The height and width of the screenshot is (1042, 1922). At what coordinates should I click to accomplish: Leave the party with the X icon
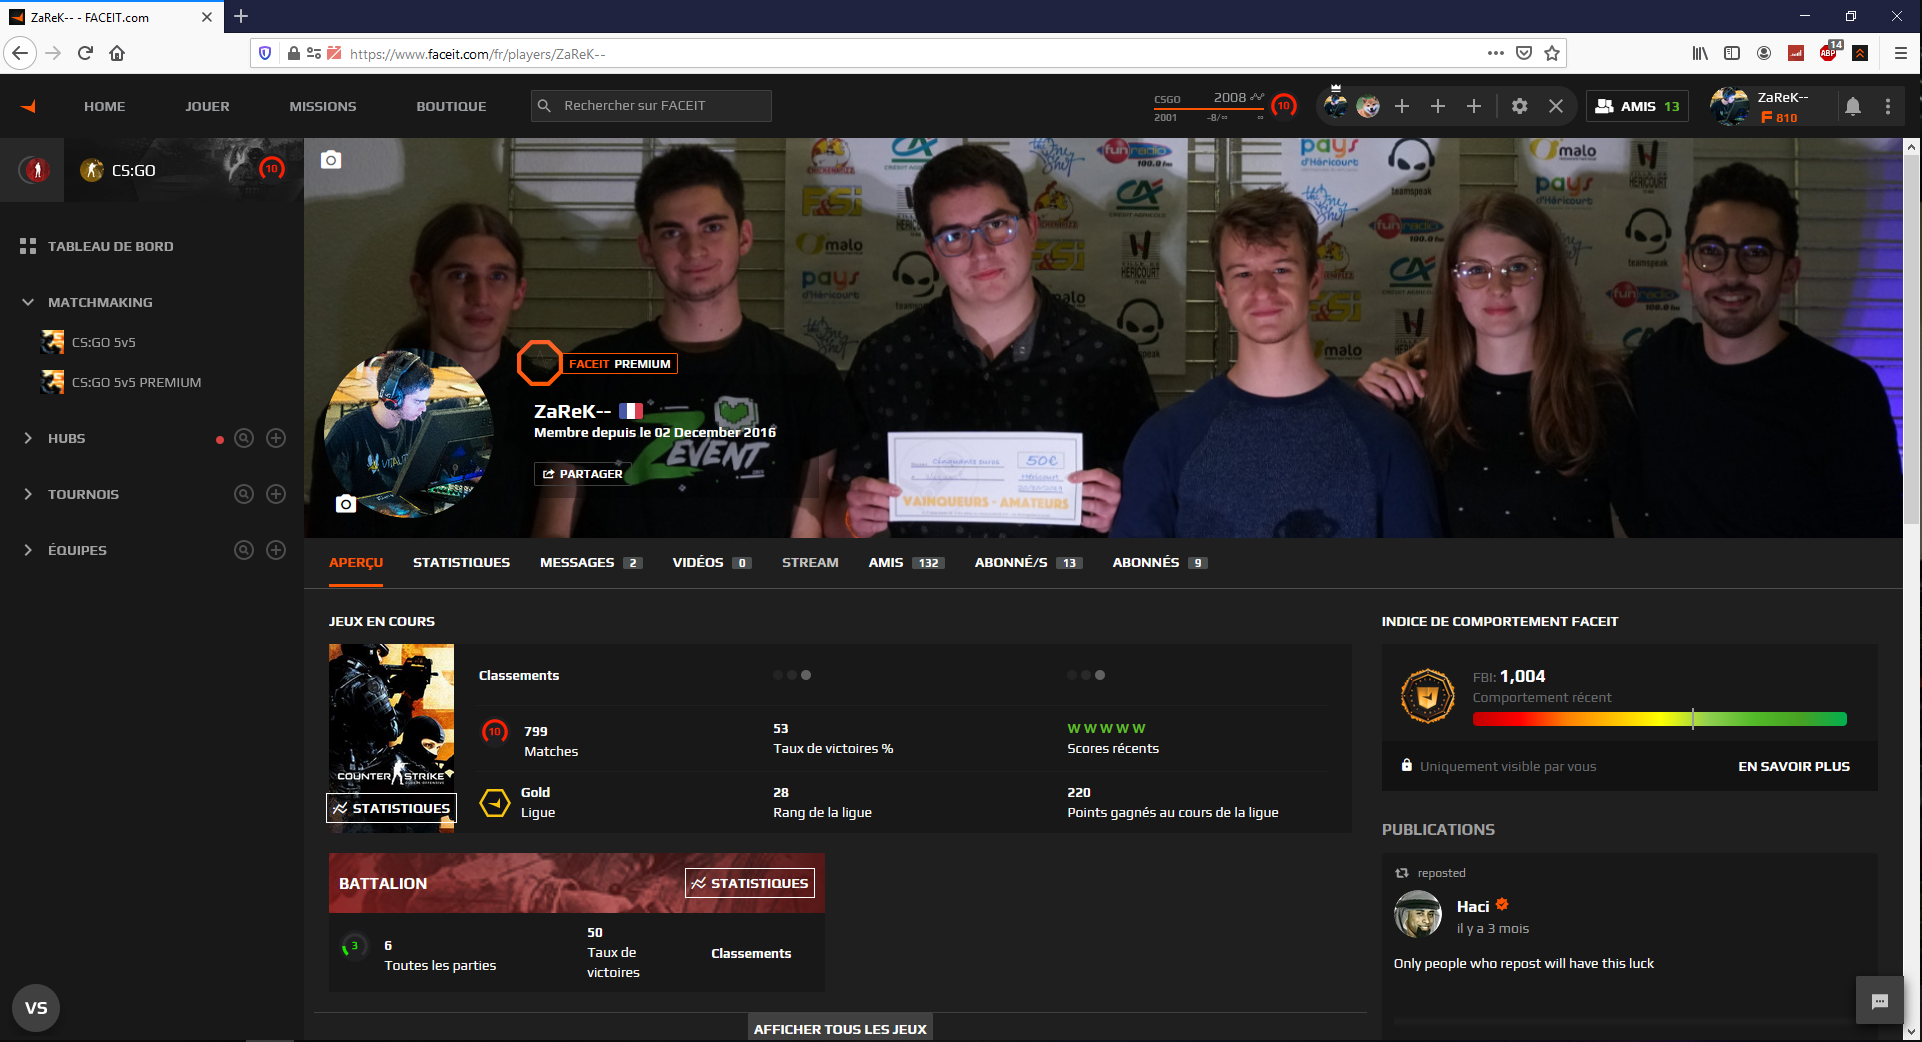1556,106
